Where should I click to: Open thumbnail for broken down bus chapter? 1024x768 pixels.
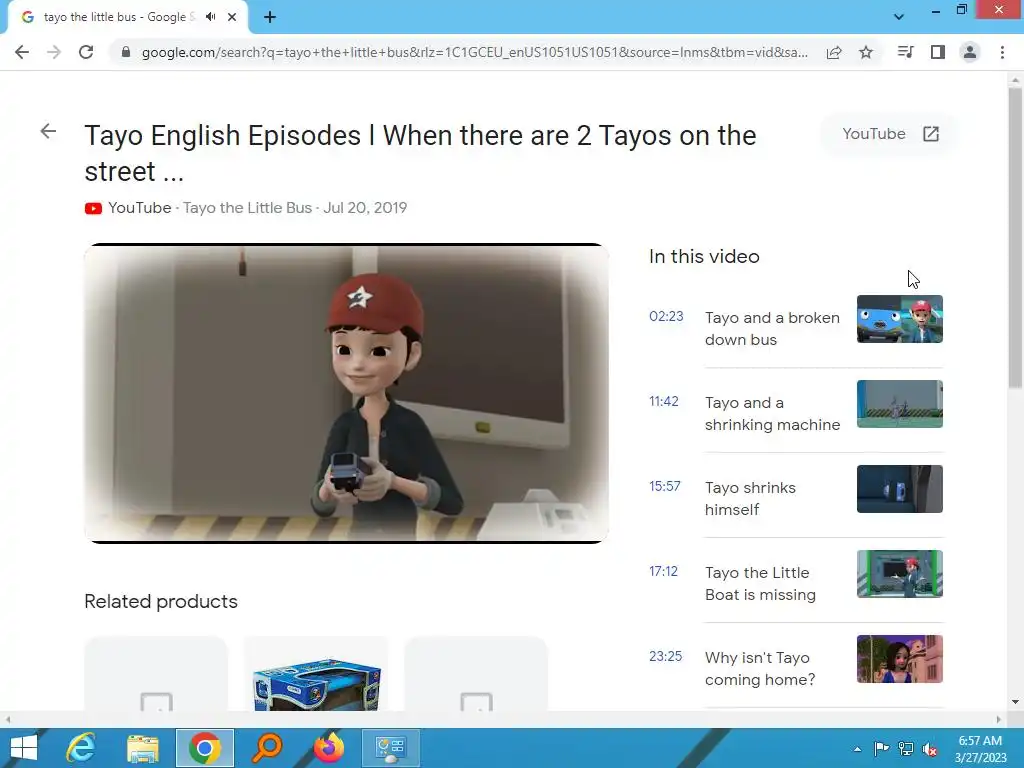900,319
